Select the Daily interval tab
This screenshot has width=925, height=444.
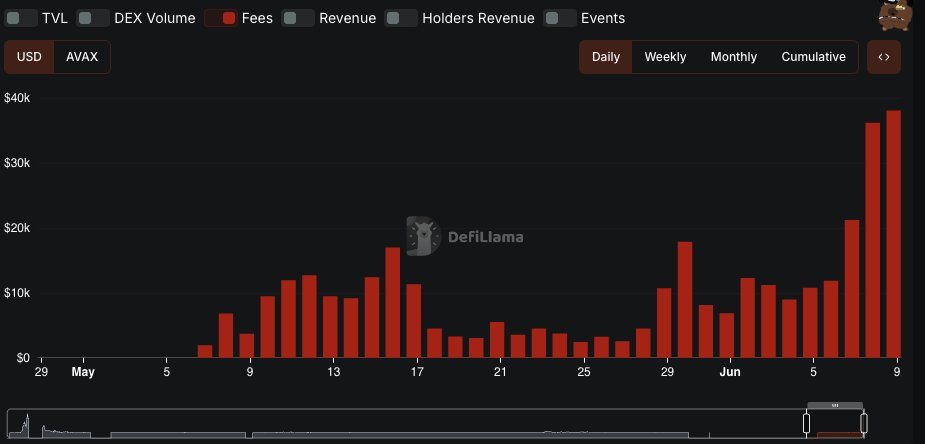click(x=606, y=57)
